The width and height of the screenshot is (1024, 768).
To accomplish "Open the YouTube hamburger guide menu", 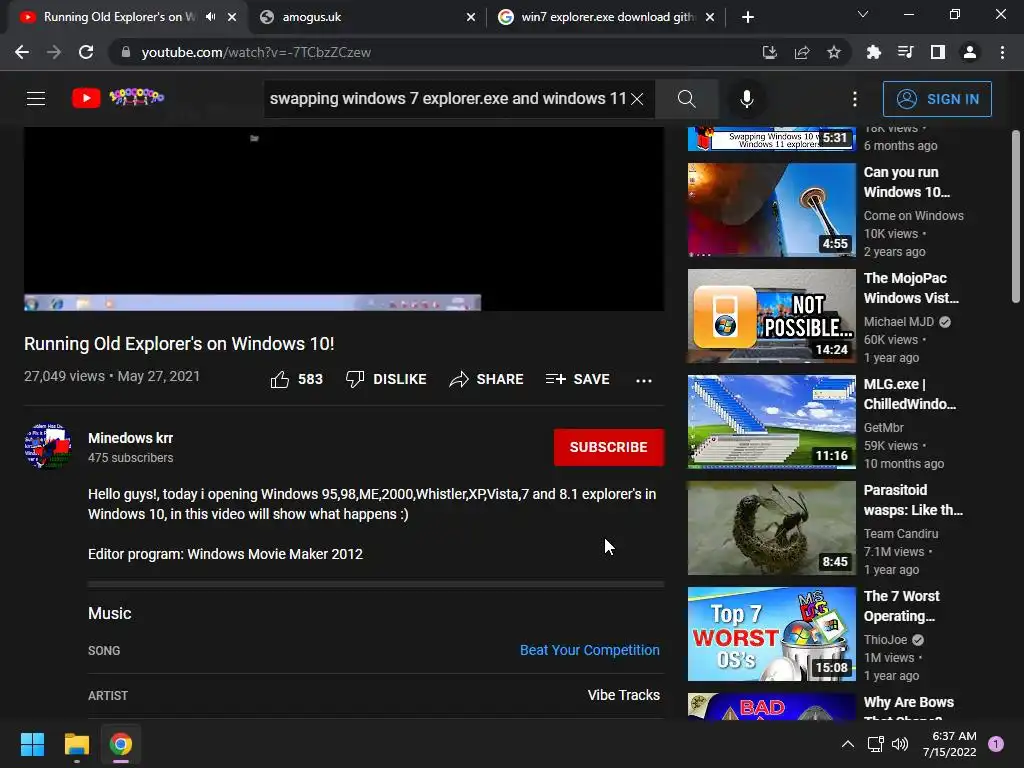I will tap(36, 99).
